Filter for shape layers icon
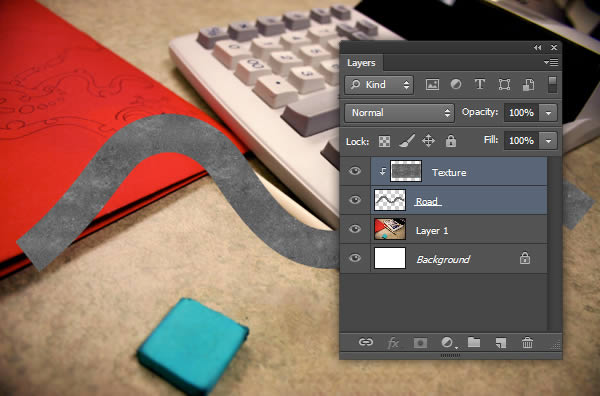This screenshot has height=396, width=600. [x=504, y=85]
